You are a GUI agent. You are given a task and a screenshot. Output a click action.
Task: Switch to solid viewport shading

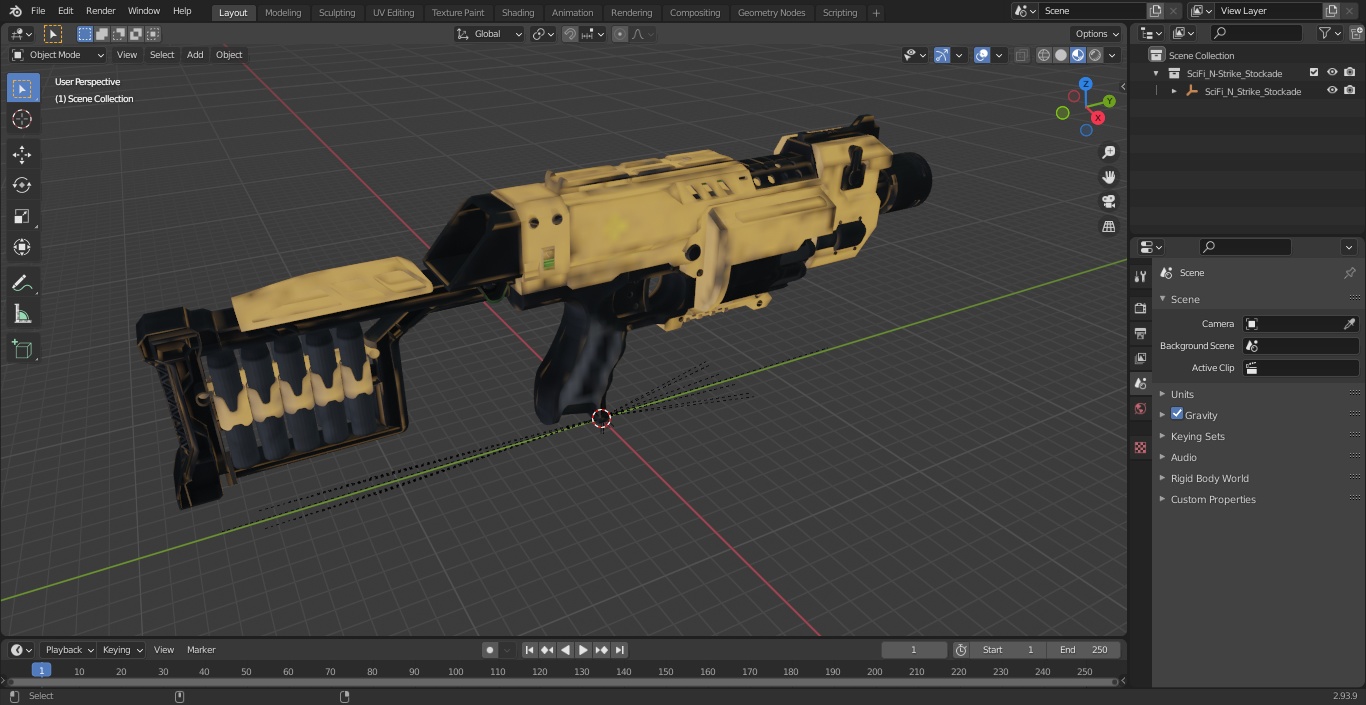[1061, 55]
